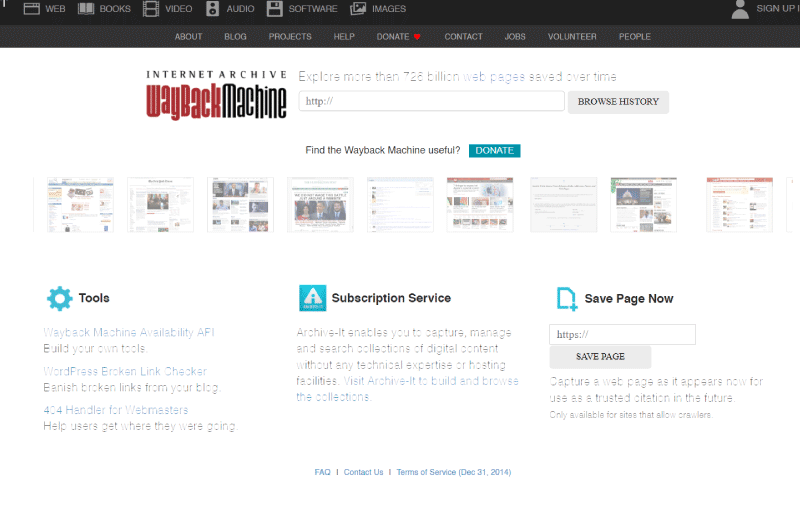Go to the BLOG menu item
The image size is (800, 530).
(235, 37)
